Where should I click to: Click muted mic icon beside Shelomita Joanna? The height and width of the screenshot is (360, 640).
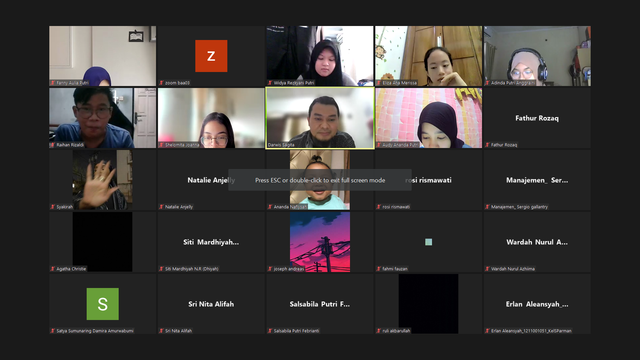tap(161, 145)
